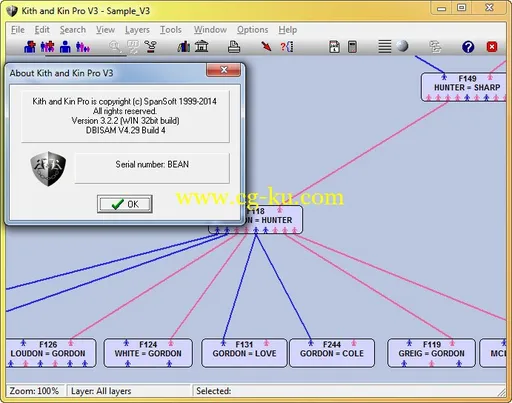
Task: Click the shield logo in About dialog
Action: [x=48, y=169]
